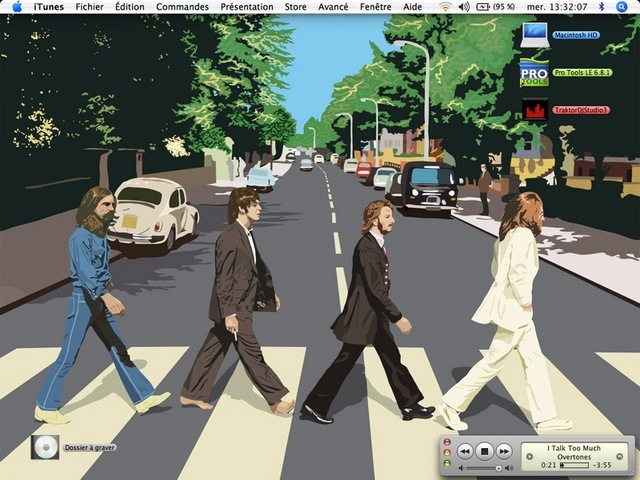Screen dimensions: 640x480
Task: Minimize the iTunes mini player window
Action: tap(447, 453)
